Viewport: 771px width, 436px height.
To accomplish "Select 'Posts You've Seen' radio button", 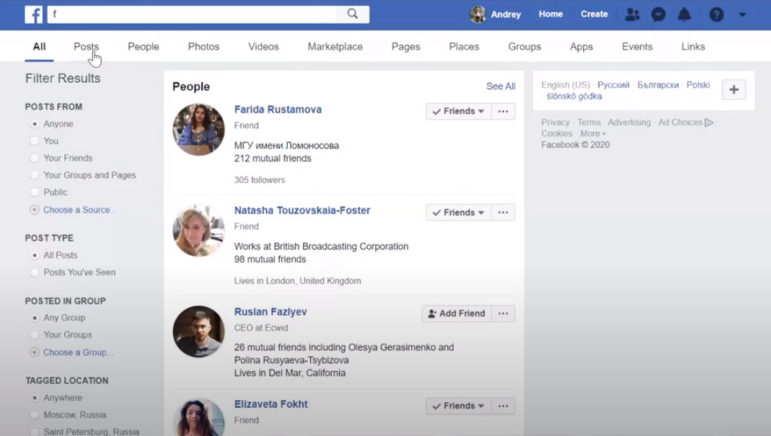I will click(x=35, y=272).
